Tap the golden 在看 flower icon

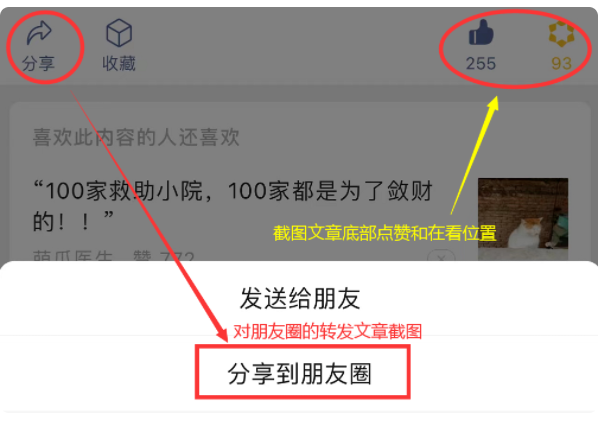[561, 33]
